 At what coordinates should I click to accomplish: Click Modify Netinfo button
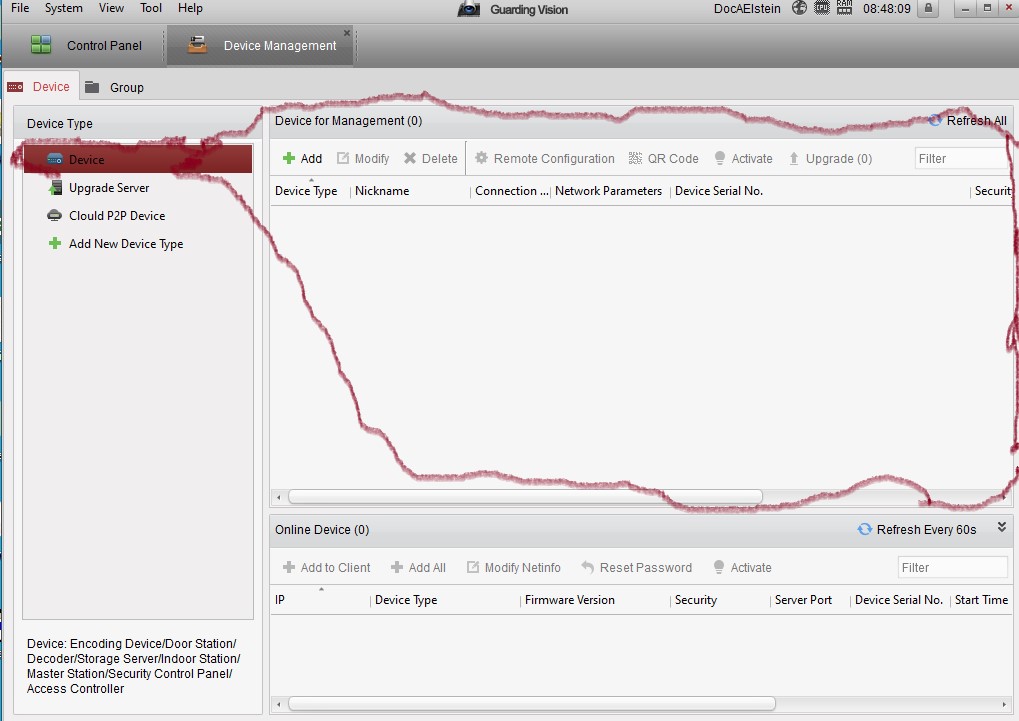[x=513, y=568]
